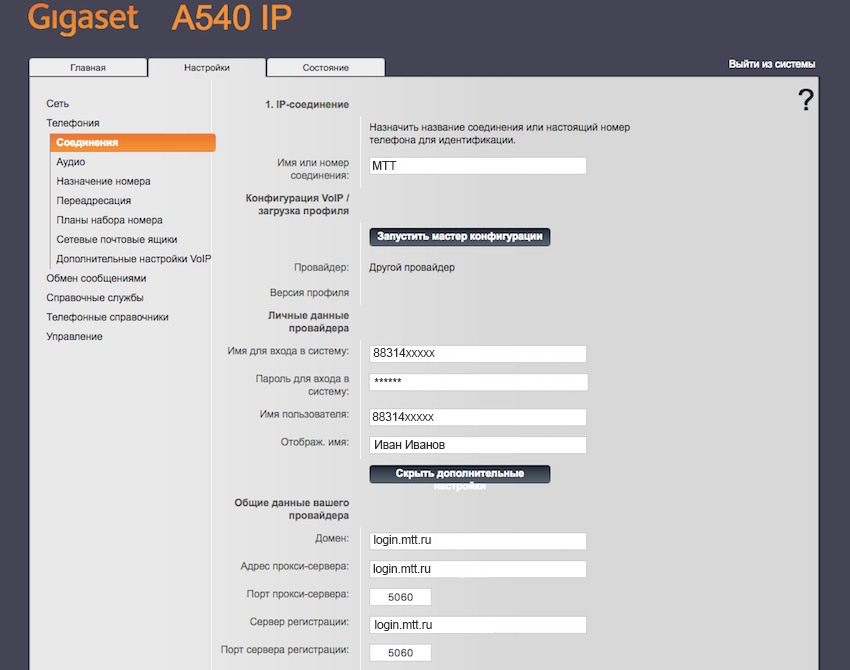Select the Настройки tab
Image resolution: width=850 pixels, height=670 pixels.
point(207,68)
